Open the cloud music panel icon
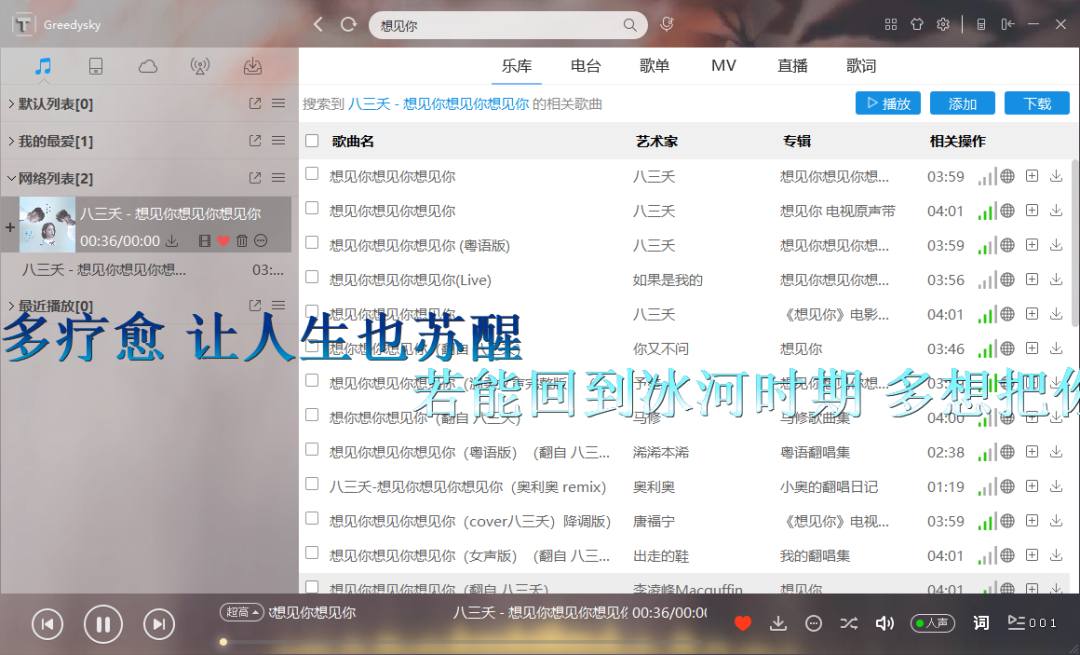Viewport: 1080px width, 655px height. pyautogui.click(x=147, y=67)
